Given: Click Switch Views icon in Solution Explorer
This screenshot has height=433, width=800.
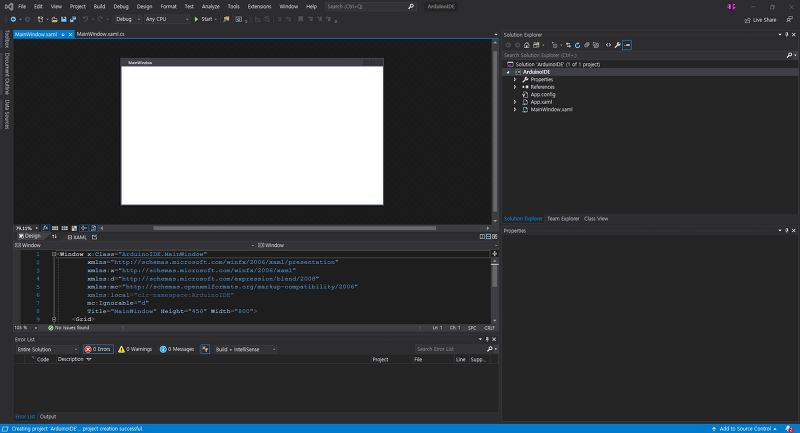Looking at the screenshot, I should [x=536, y=45].
